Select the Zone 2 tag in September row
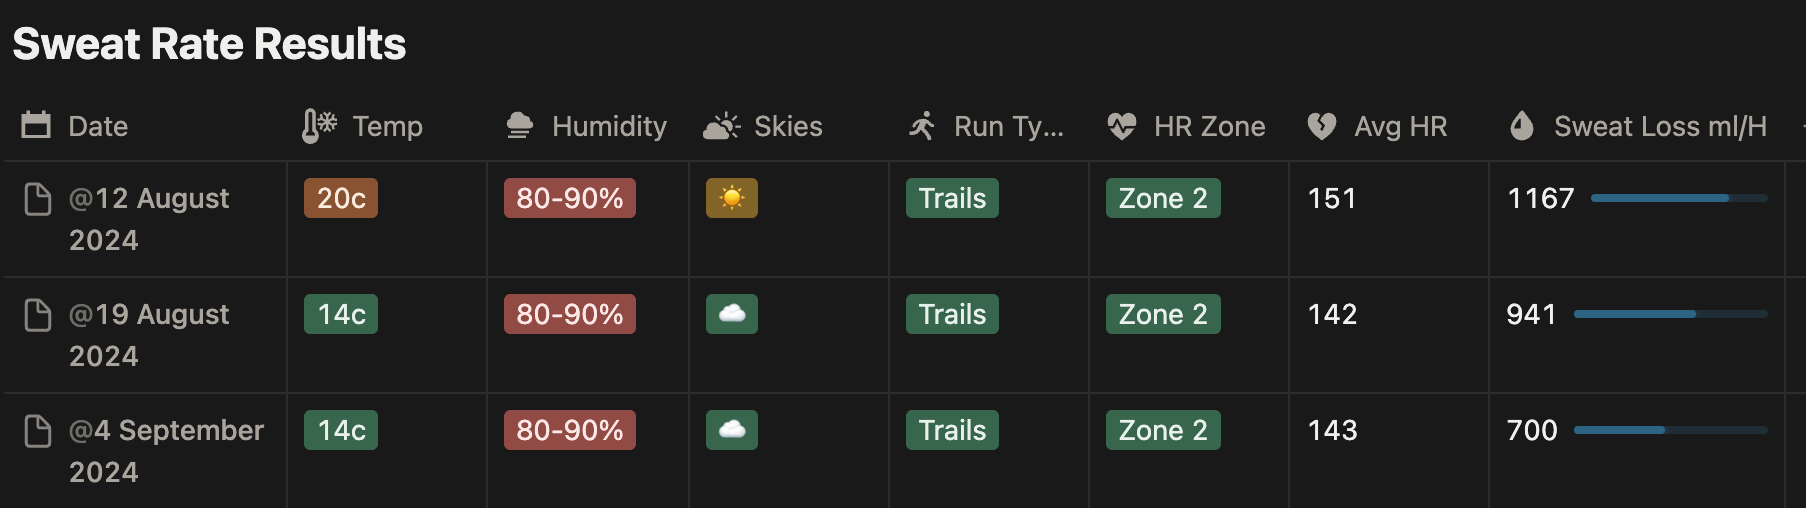1806x508 pixels. (x=1162, y=430)
